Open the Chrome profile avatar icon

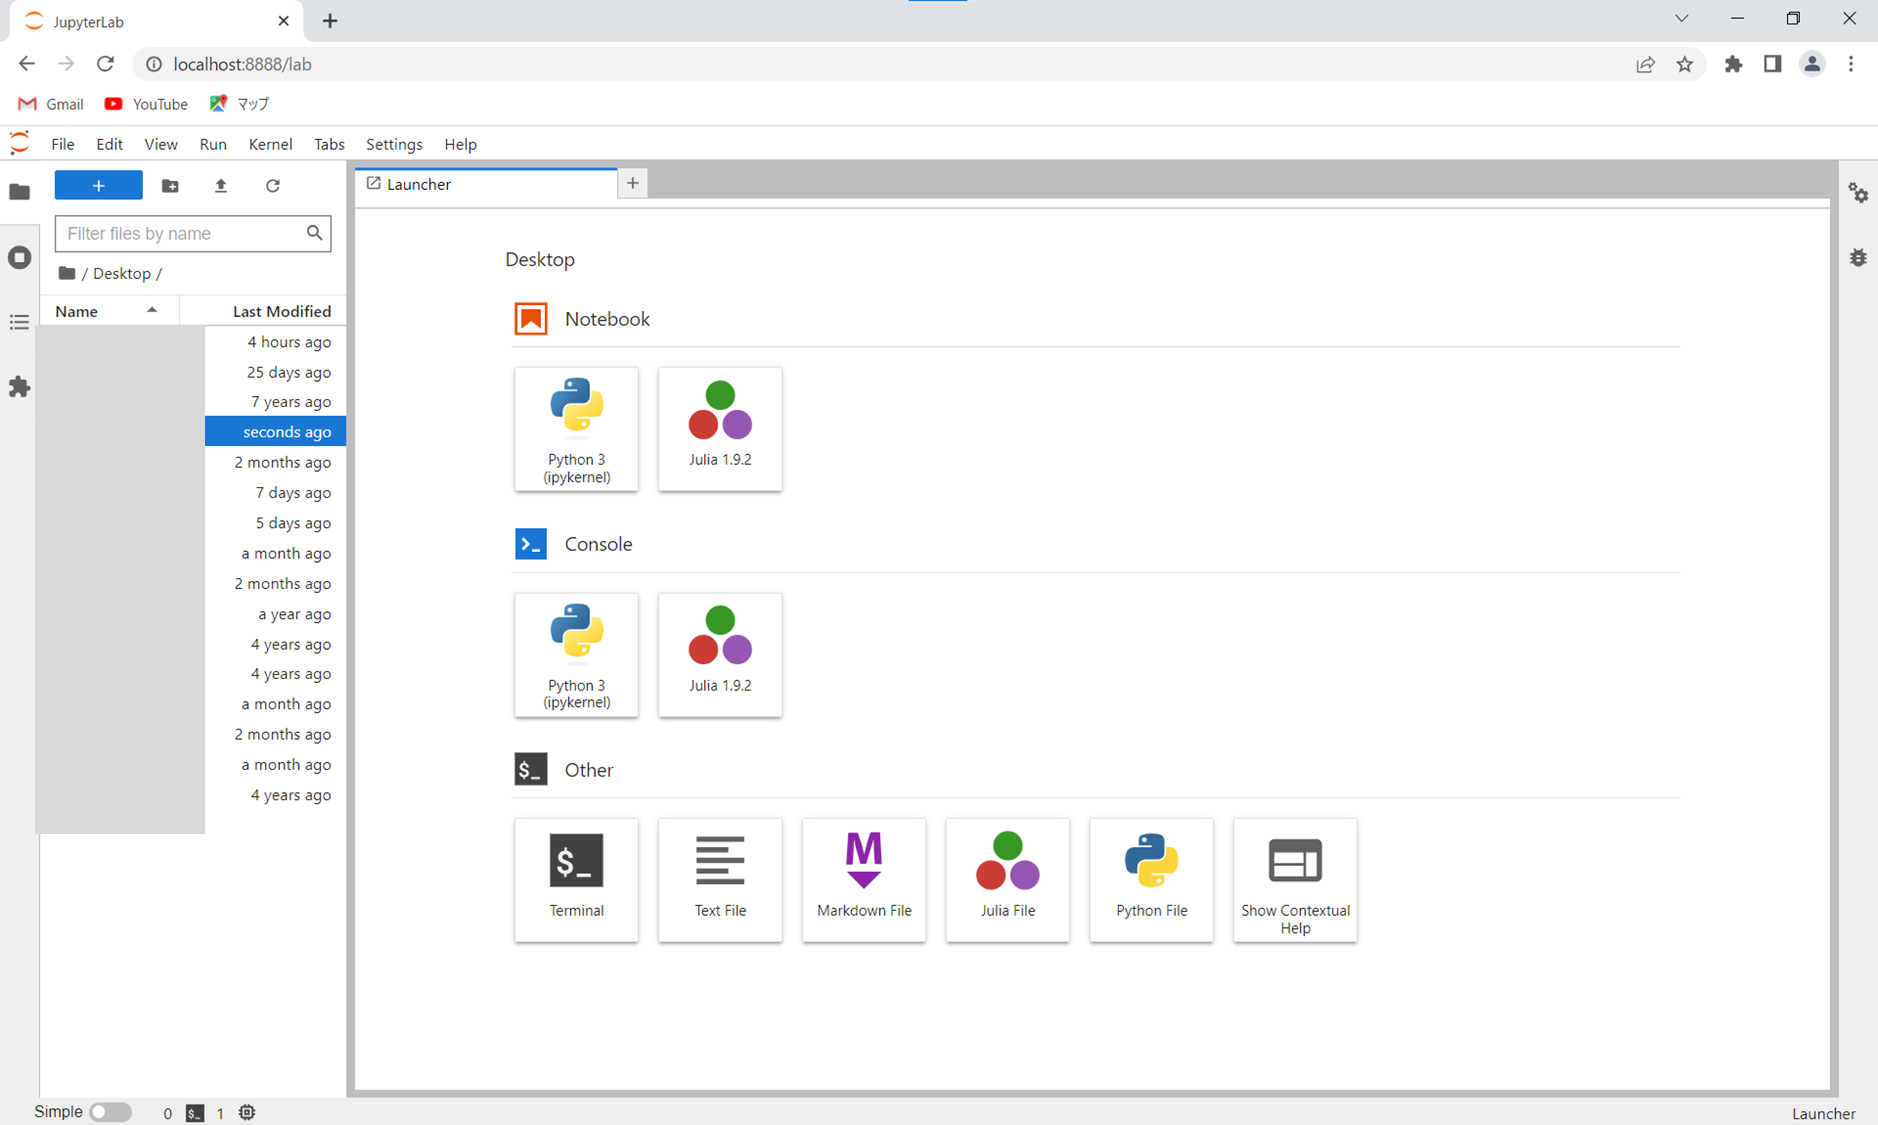click(x=1812, y=64)
